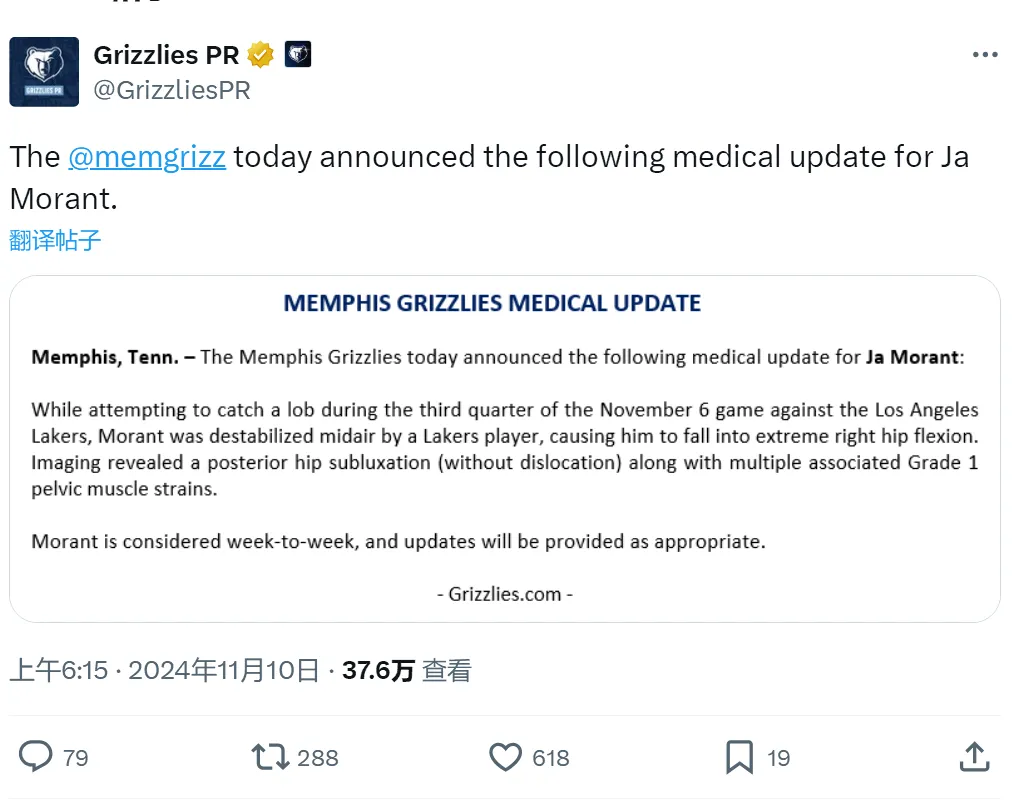Click the 618 likes count
1022x805 pixels.
(x=551, y=758)
